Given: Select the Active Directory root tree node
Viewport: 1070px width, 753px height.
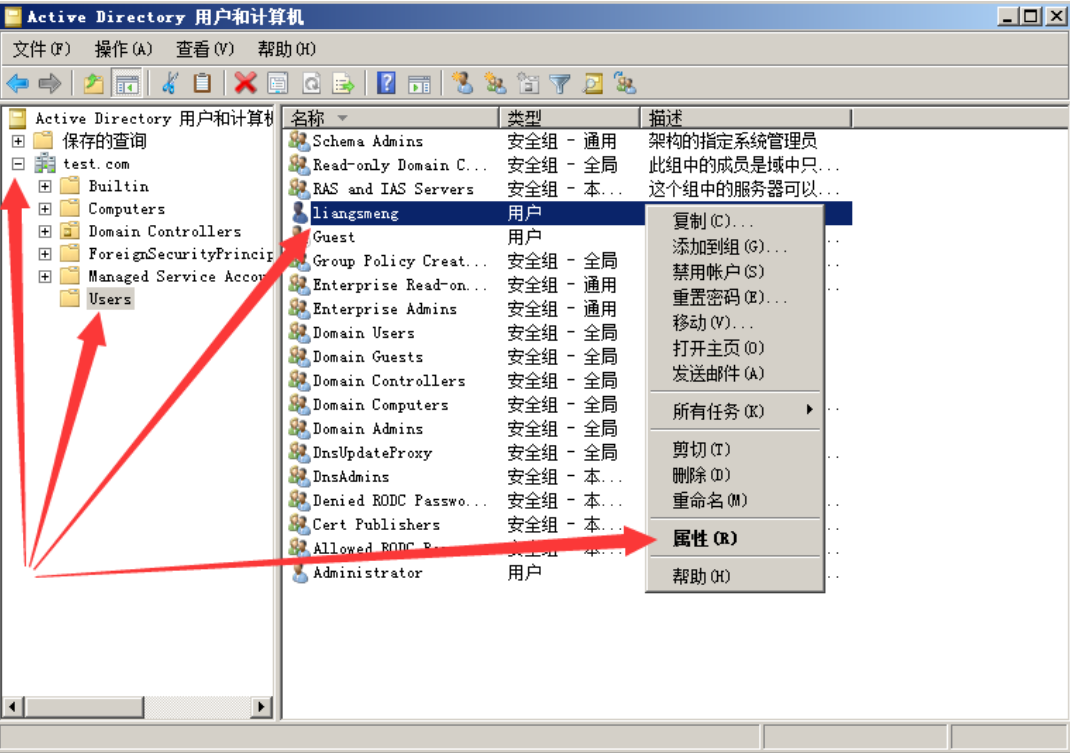Looking at the screenshot, I should tap(154, 119).
